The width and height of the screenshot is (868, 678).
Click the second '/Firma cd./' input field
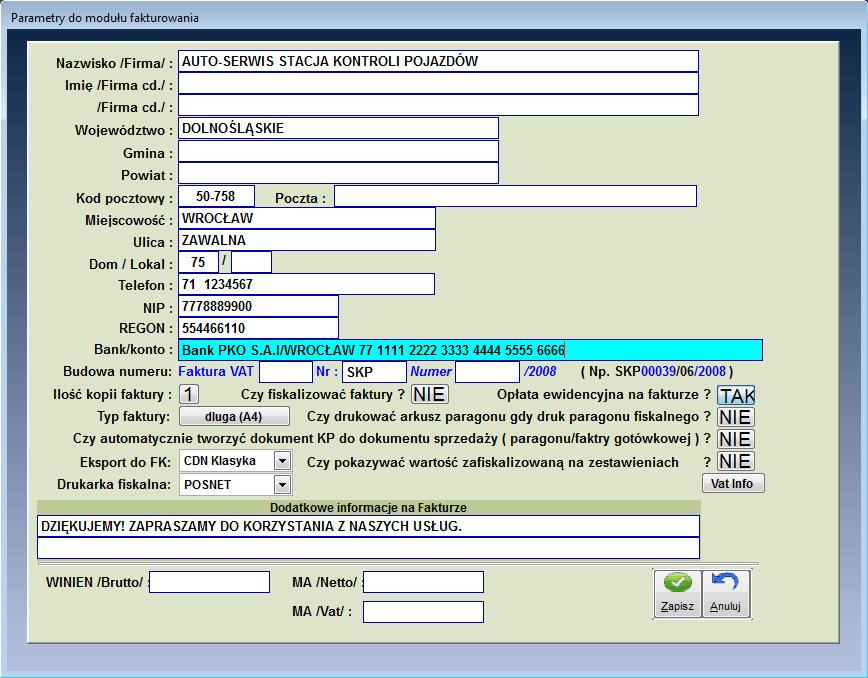(x=438, y=105)
